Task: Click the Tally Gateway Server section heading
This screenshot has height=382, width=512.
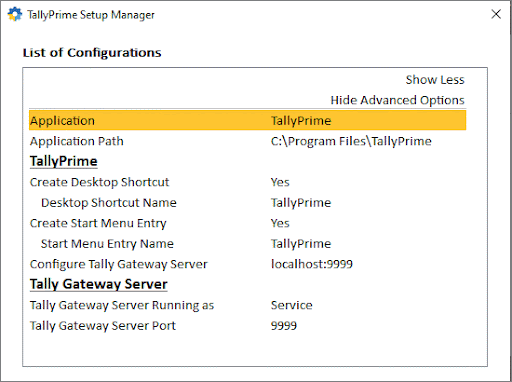Action: [x=99, y=284]
